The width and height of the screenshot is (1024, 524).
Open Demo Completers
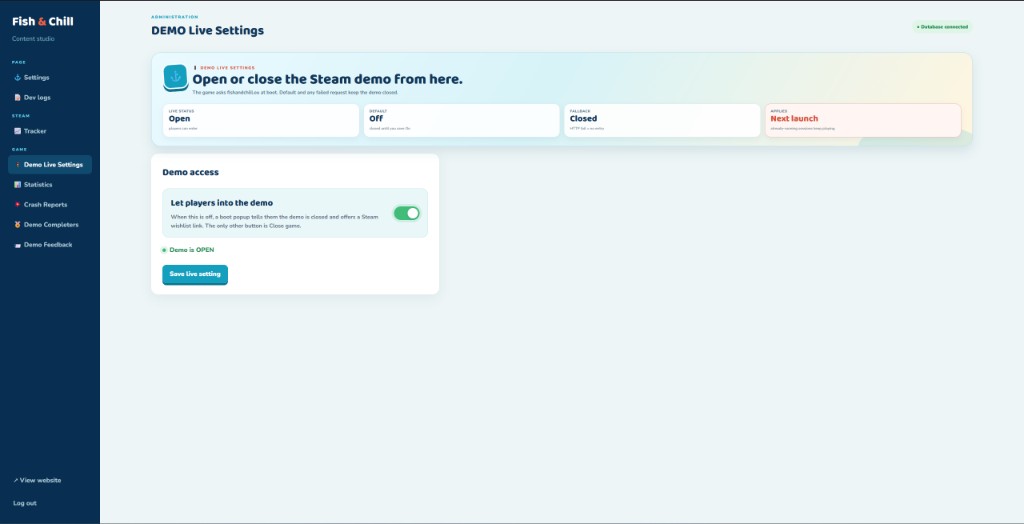point(50,225)
